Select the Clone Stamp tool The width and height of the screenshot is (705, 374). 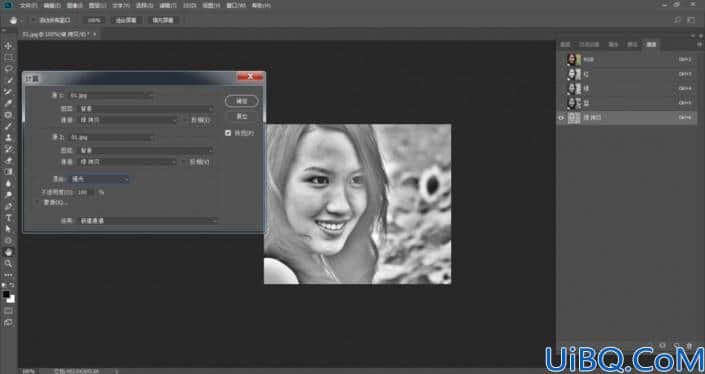(x=8, y=138)
